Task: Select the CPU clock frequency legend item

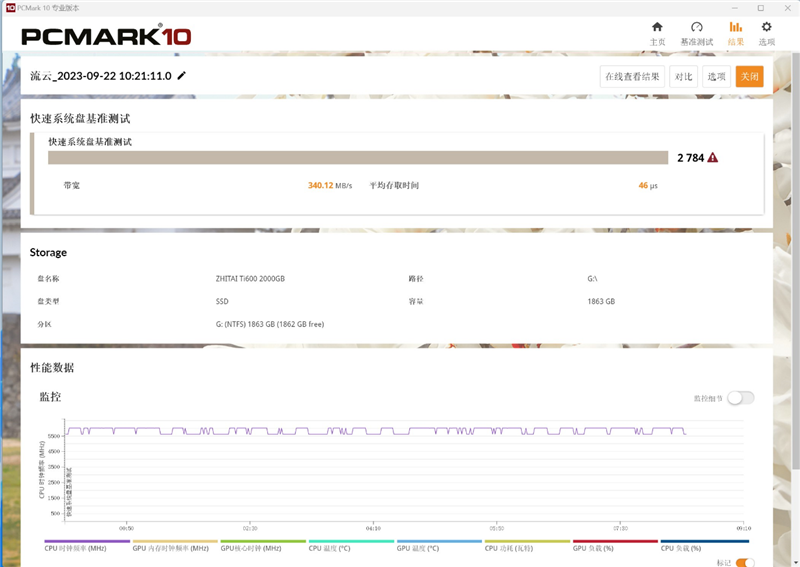Action: [87, 546]
